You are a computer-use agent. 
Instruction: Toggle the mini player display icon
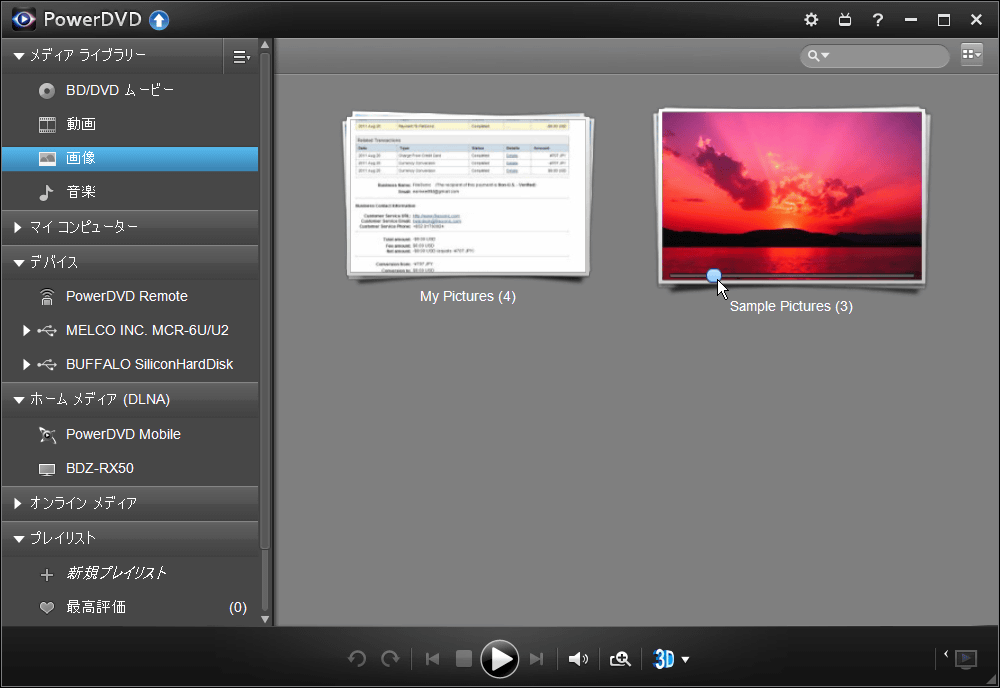(x=965, y=658)
